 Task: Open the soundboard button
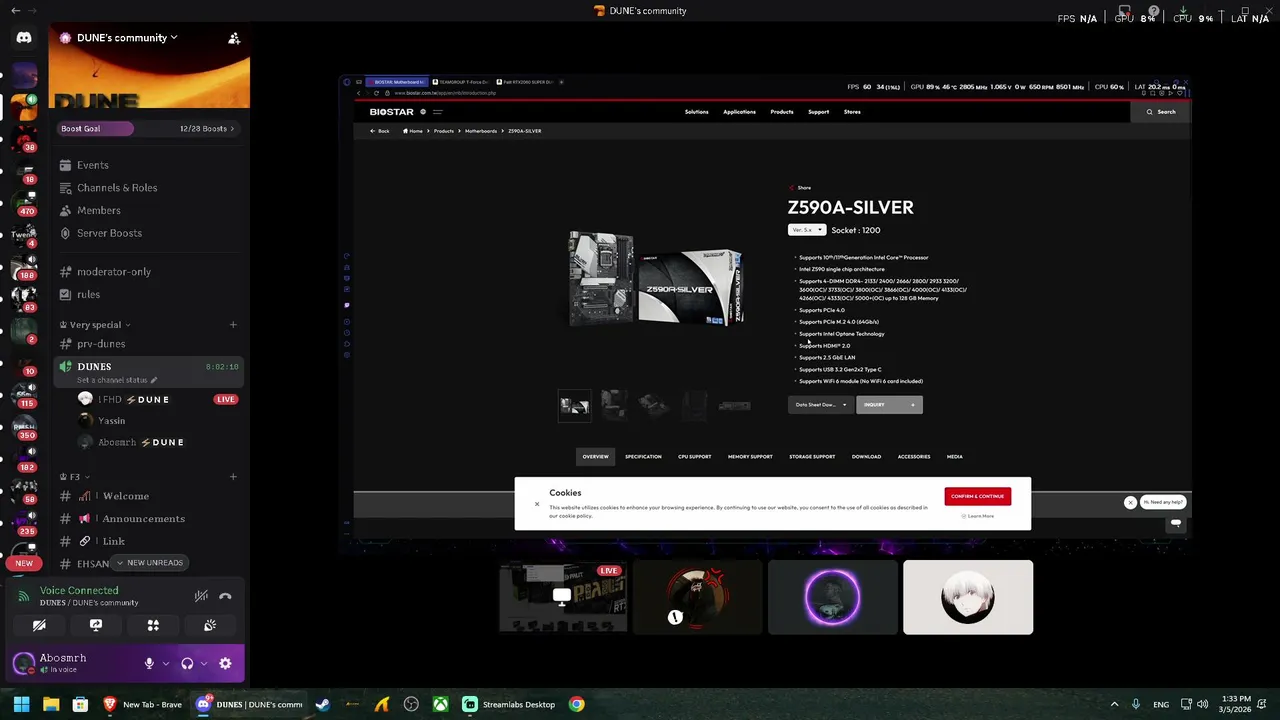pyautogui.click(x=210, y=625)
